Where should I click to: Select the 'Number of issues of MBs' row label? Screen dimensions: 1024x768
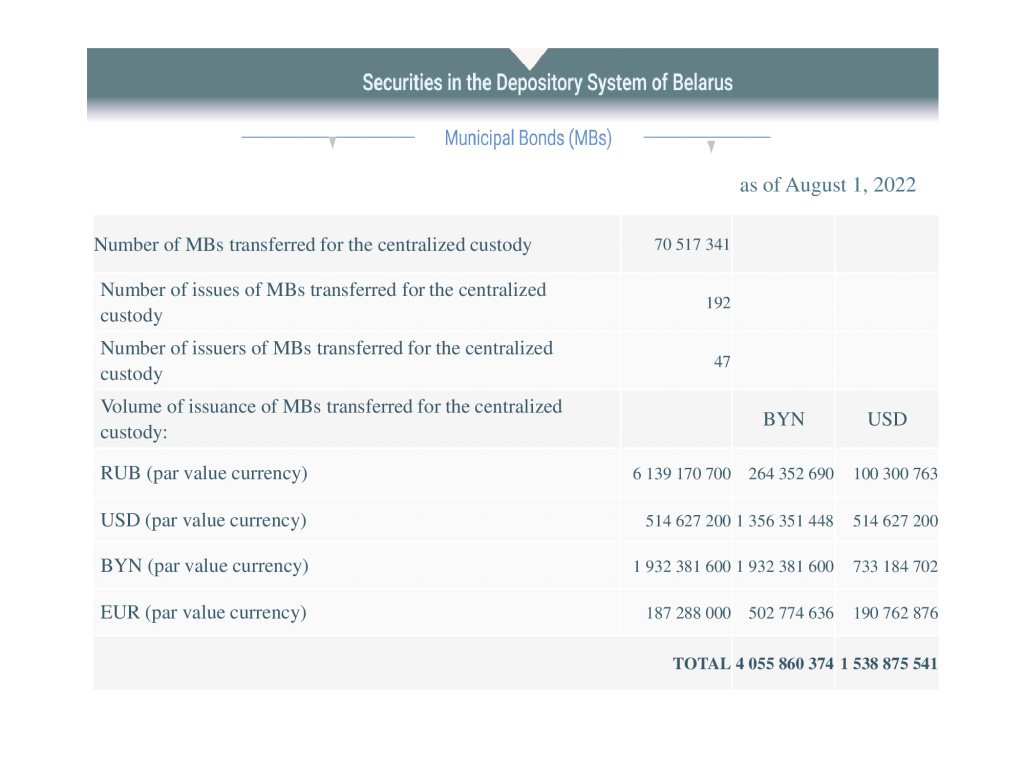point(323,302)
